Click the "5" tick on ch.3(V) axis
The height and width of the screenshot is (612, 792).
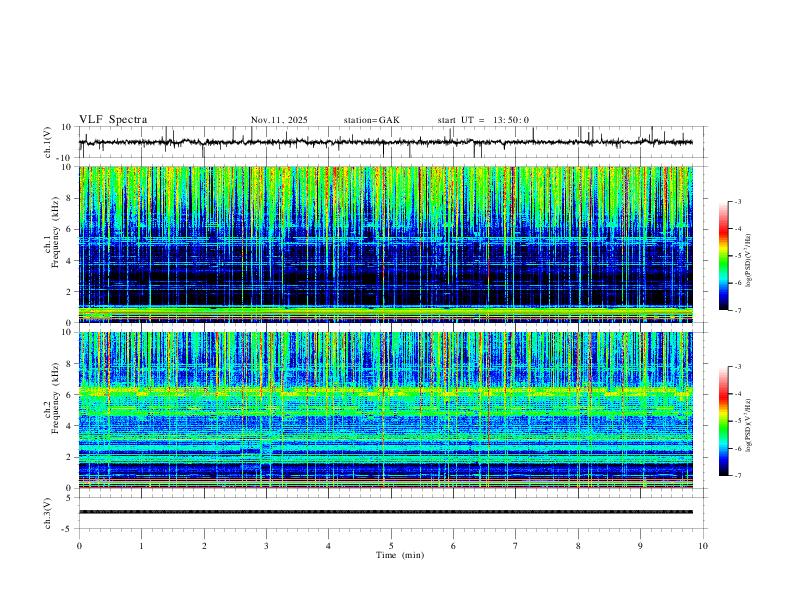[70, 498]
